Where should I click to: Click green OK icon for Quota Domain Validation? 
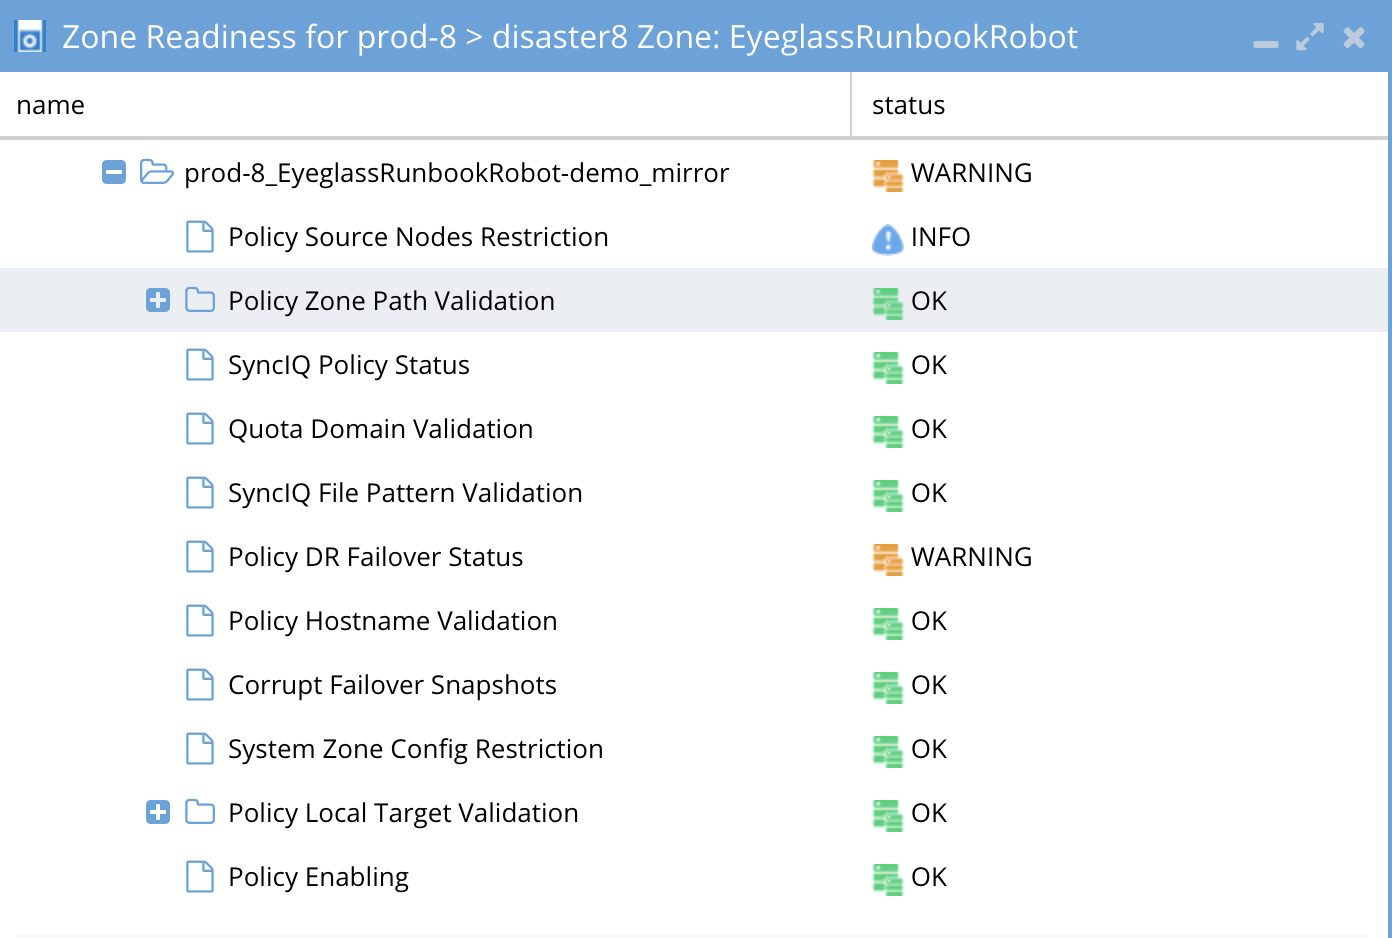tap(887, 431)
